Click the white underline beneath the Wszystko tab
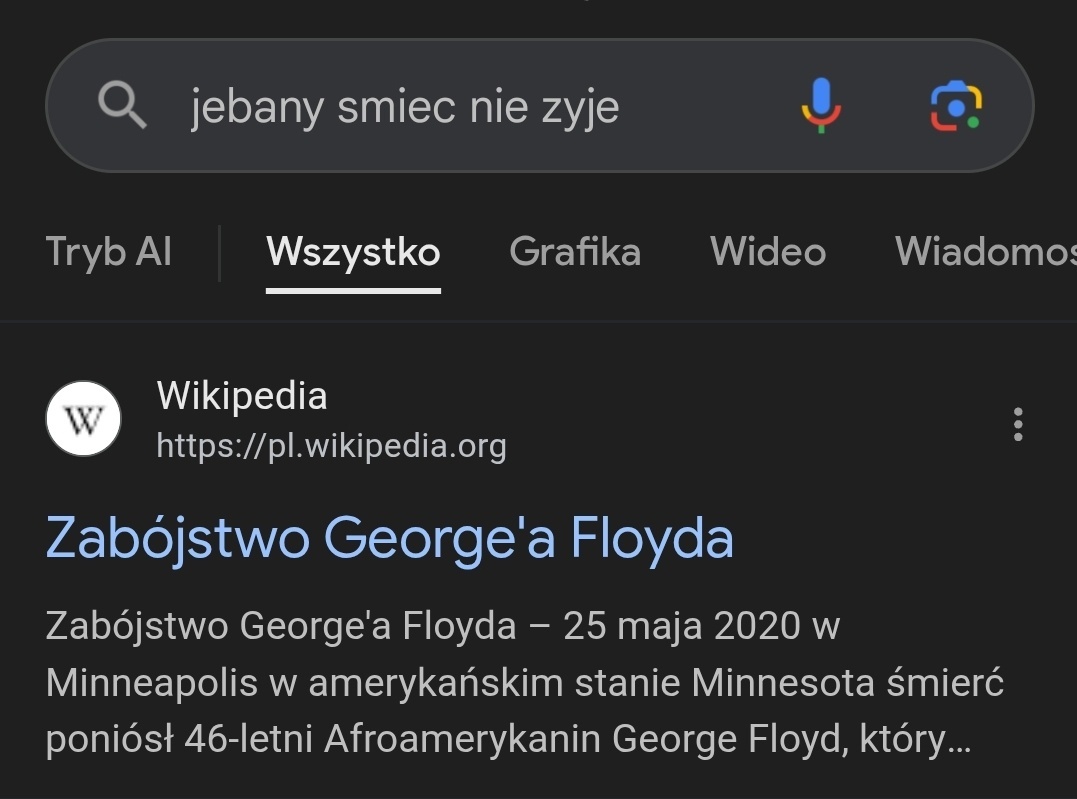 (353, 290)
